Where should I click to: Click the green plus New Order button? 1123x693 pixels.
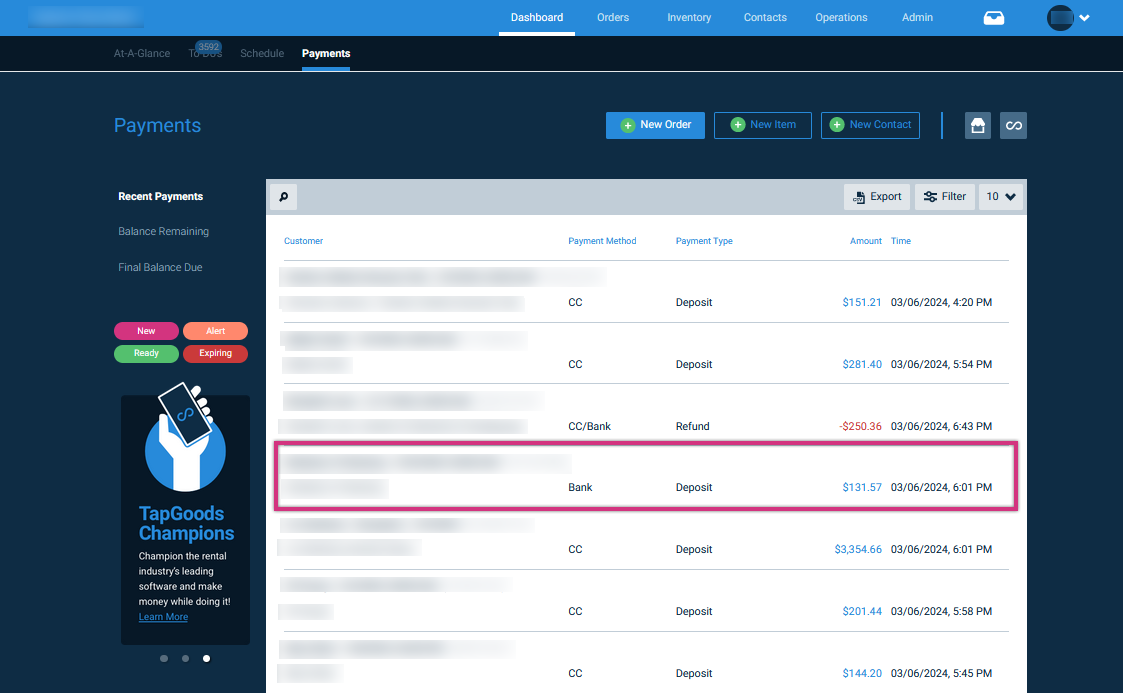click(655, 125)
